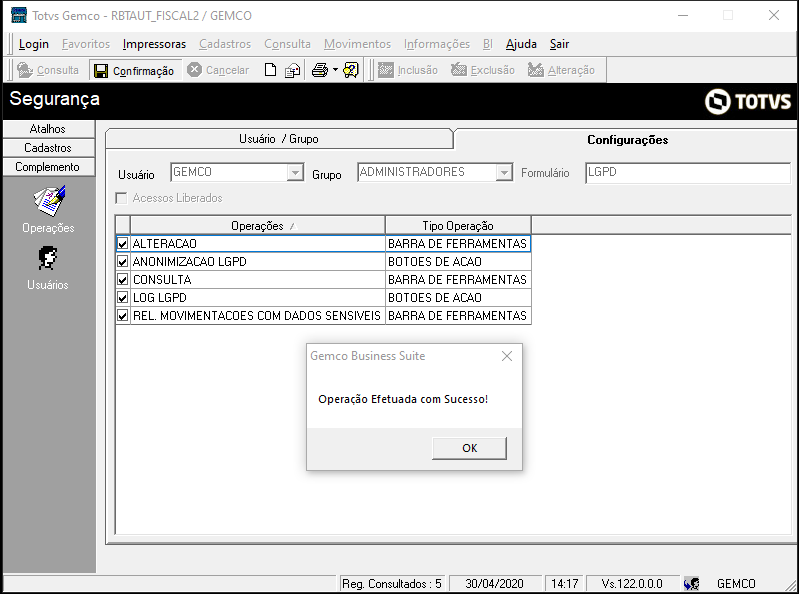Screen dimensions: 799x594
Task: Open the Operações sidebar icon
Action: [49, 201]
